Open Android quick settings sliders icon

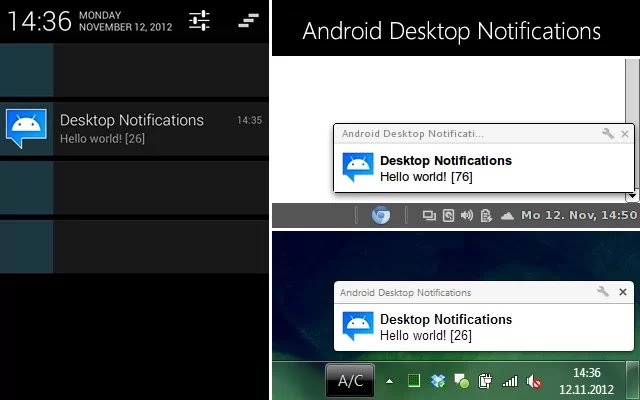pyautogui.click(x=200, y=20)
